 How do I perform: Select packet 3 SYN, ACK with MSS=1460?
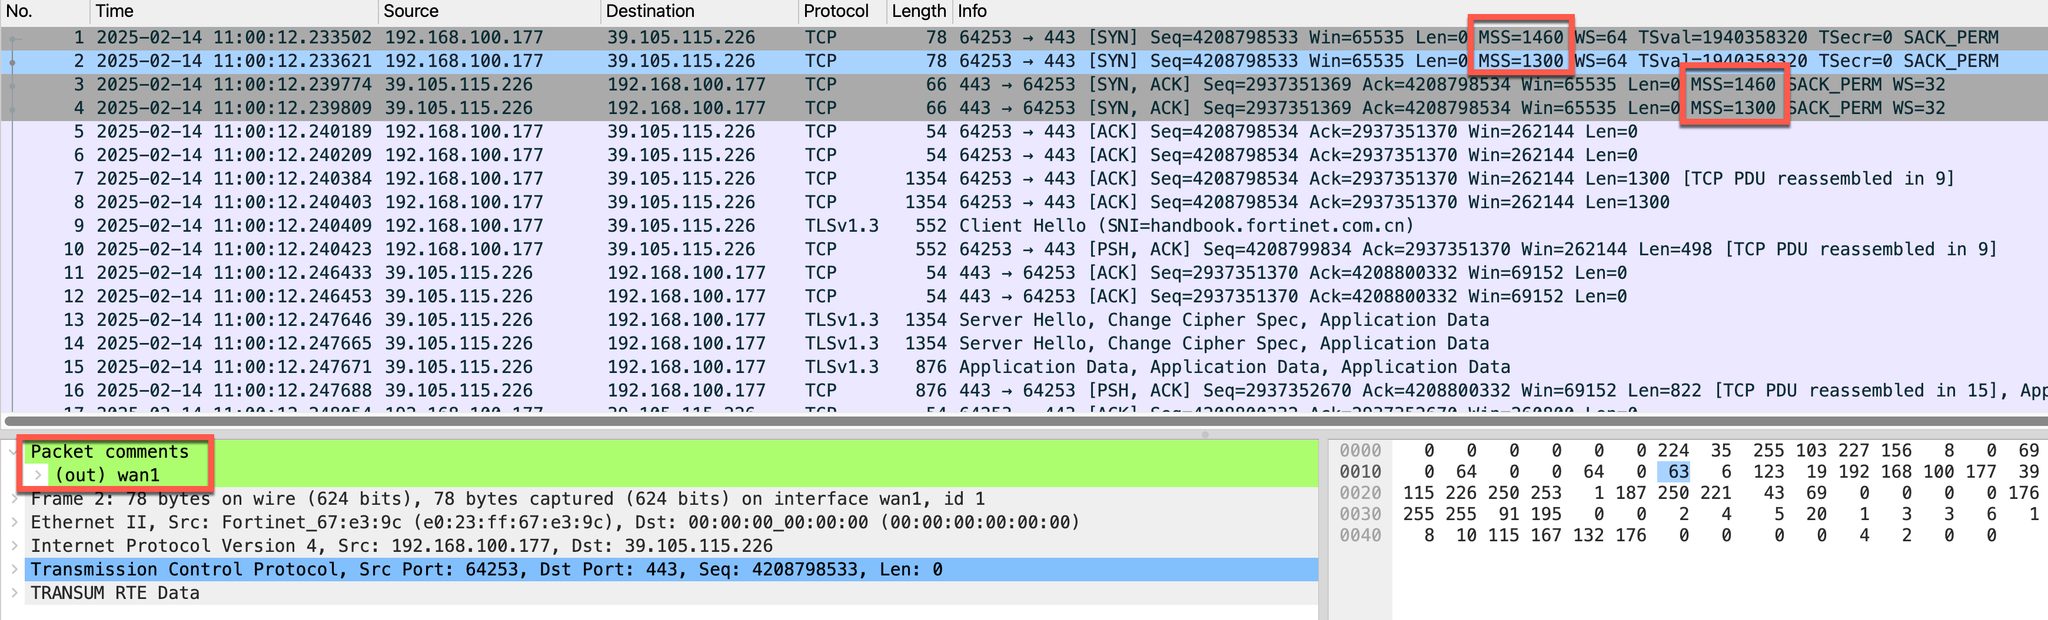pos(1024,84)
